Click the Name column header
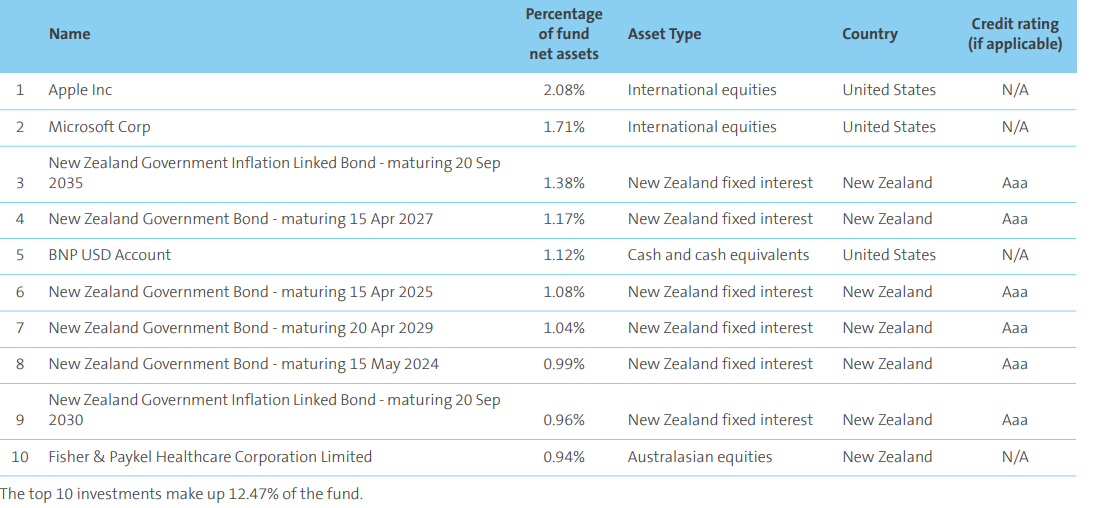Image resolution: width=1094 pixels, height=508 pixels. pyautogui.click(x=69, y=34)
